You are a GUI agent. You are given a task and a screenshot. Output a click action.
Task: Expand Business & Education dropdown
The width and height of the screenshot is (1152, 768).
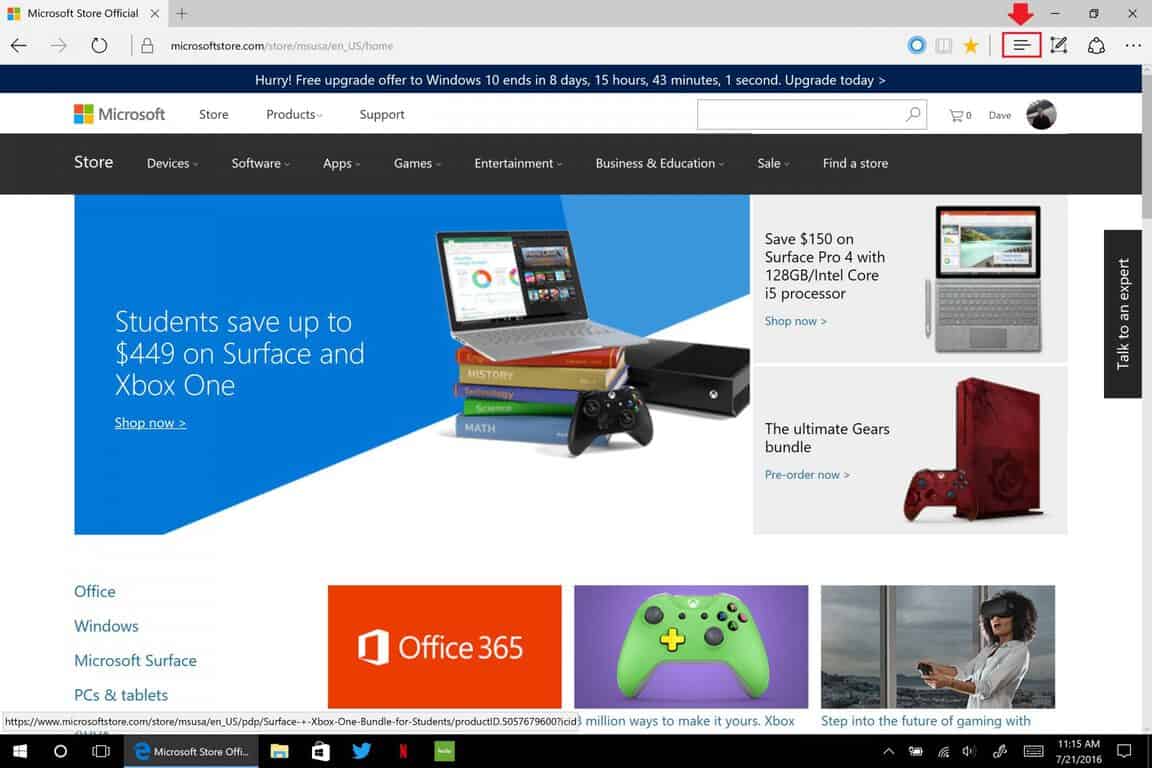pos(660,163)
